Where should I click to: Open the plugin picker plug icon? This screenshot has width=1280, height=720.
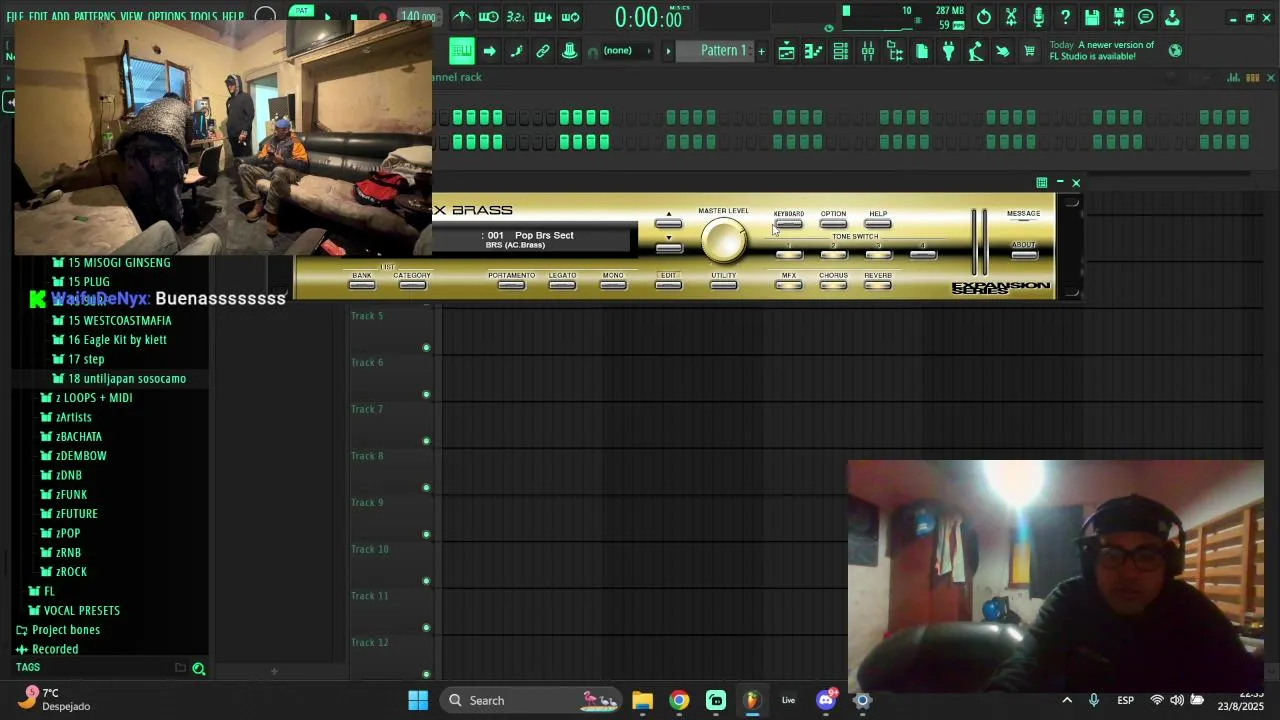(x=949, y=52)
